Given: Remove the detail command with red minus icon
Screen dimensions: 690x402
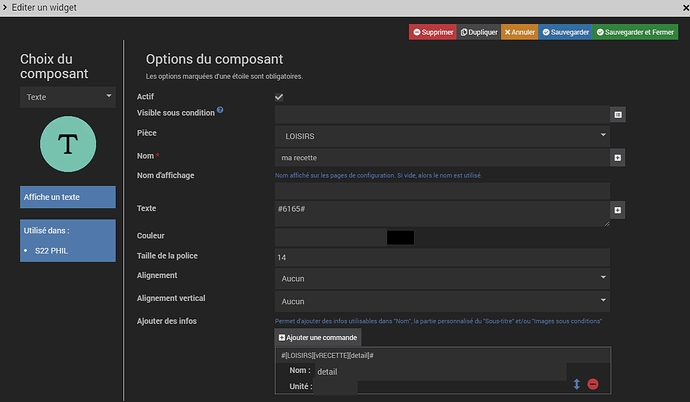Looking at the screenshot, I should [x=593, y=384].
